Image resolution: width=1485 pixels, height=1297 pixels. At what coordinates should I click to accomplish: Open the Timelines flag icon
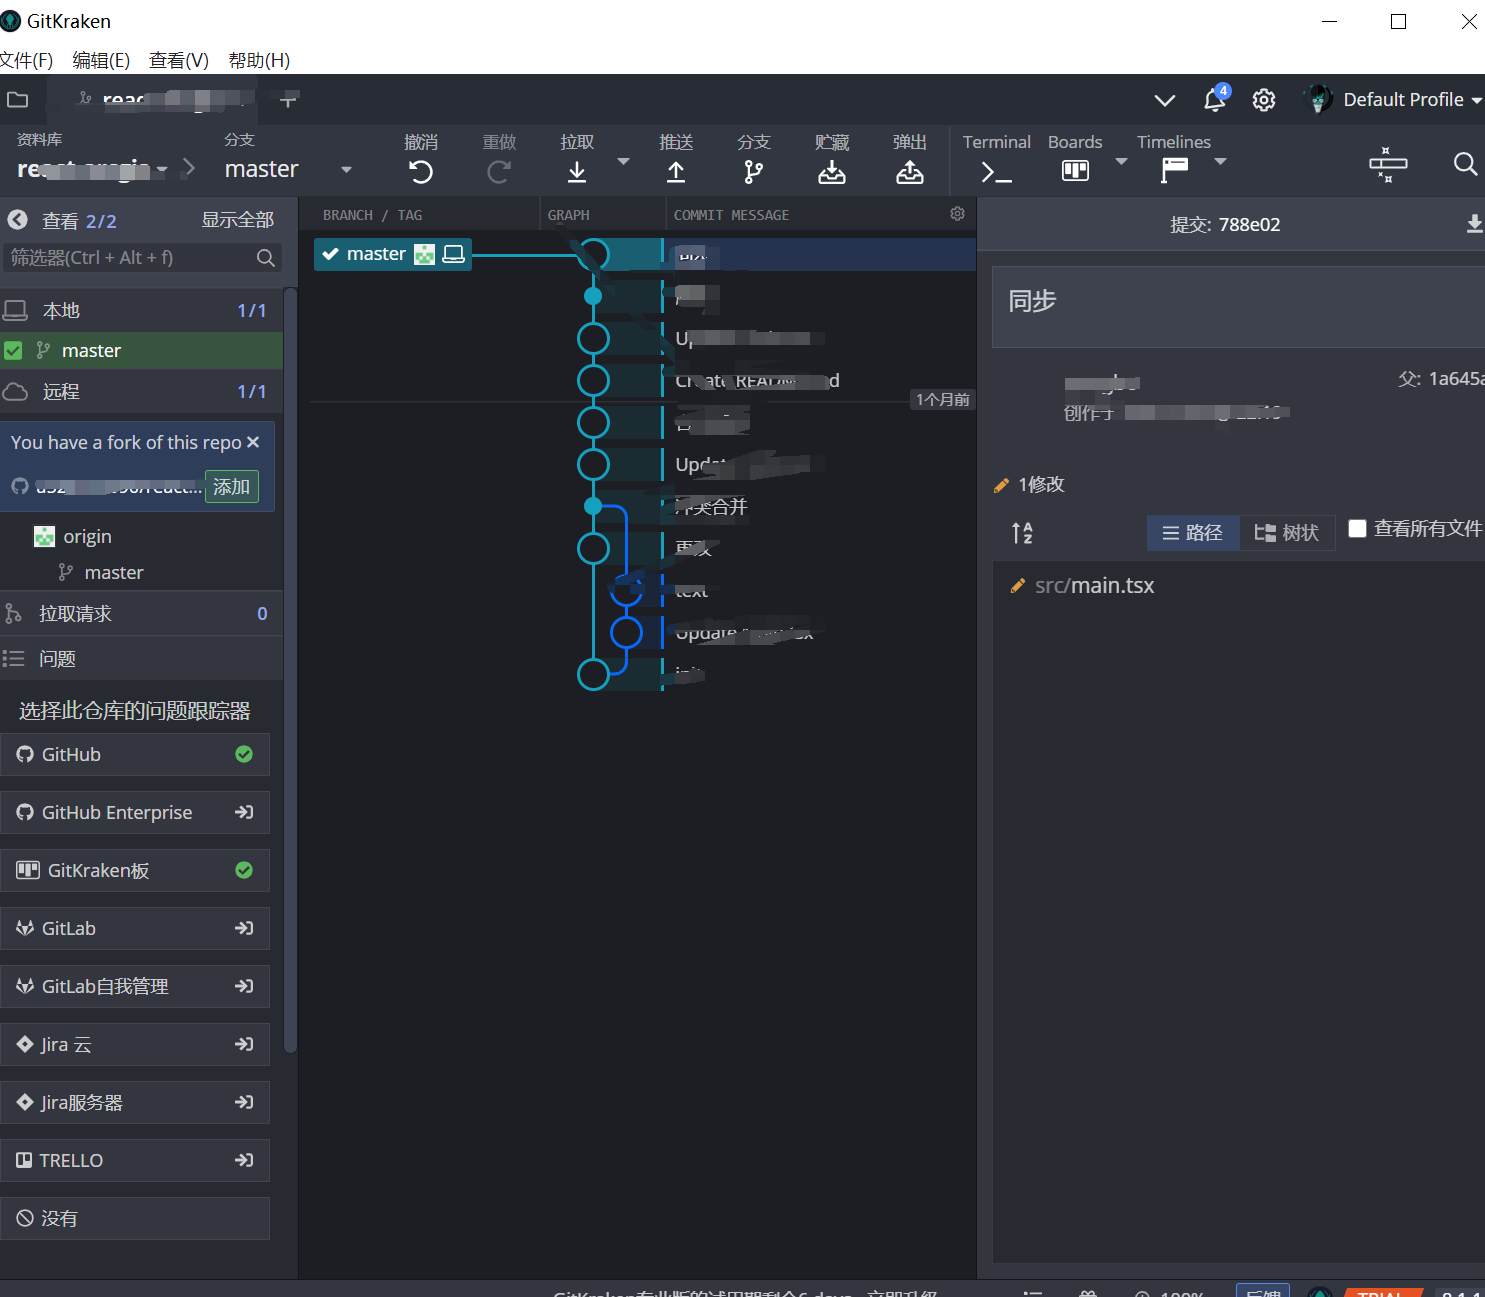click(1174, 171)
